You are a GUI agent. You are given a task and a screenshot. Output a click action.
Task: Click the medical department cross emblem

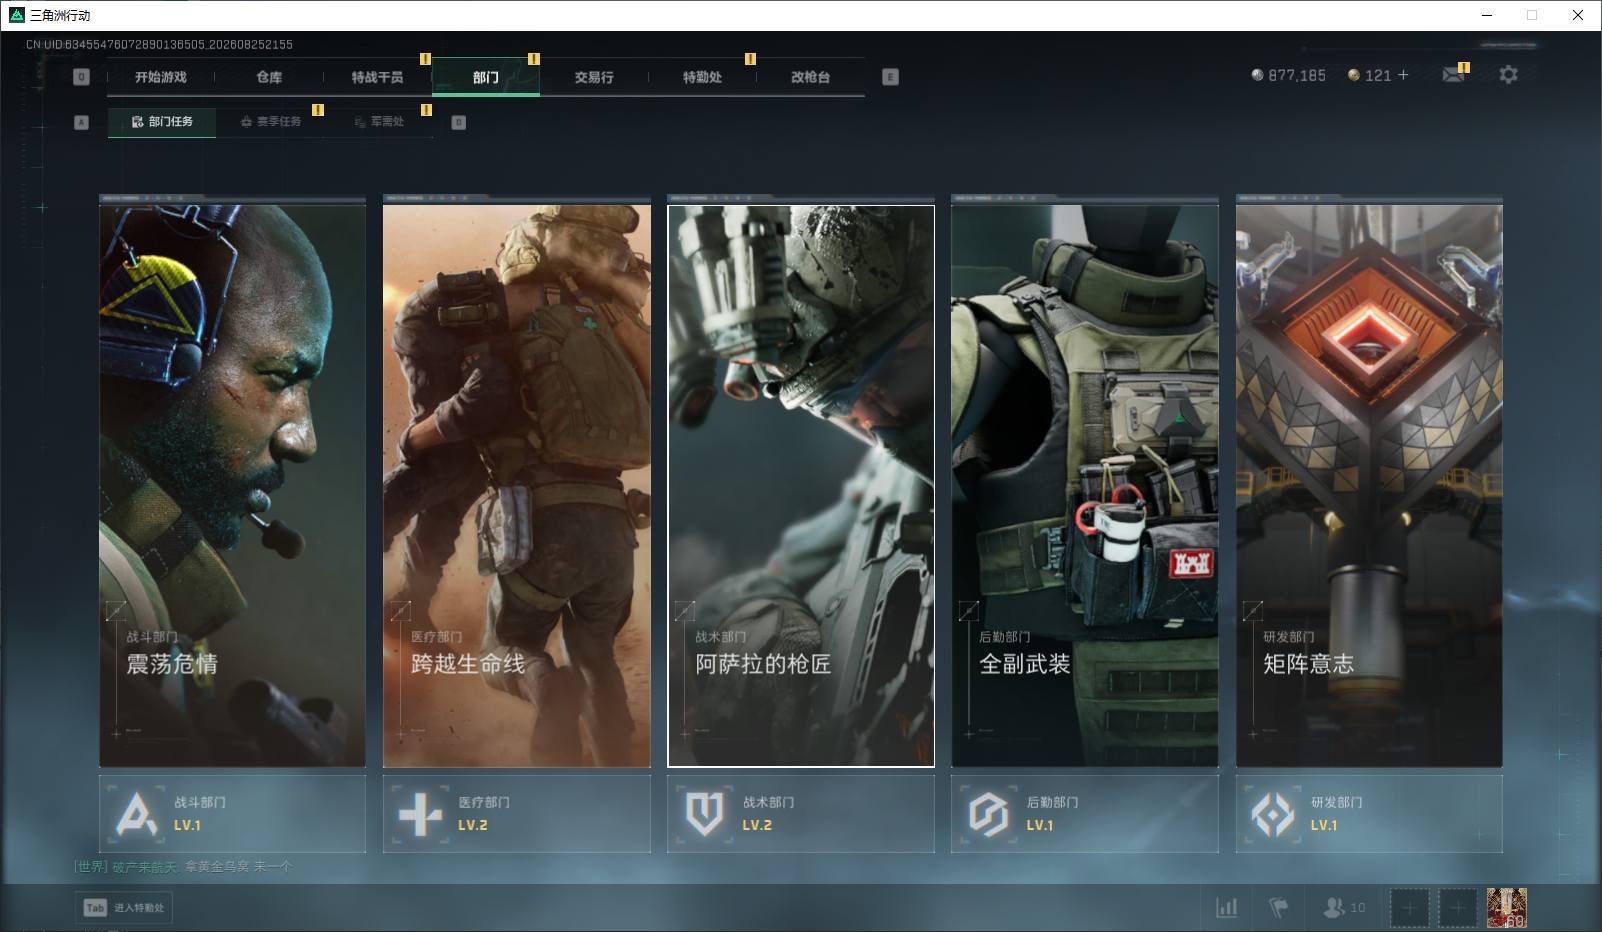click(x=420, y=814)
